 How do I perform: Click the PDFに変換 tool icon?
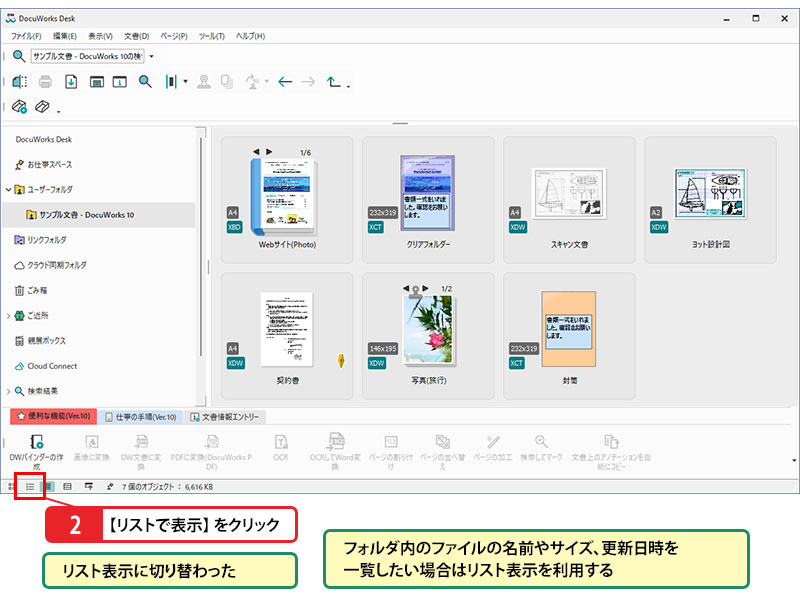212,452
